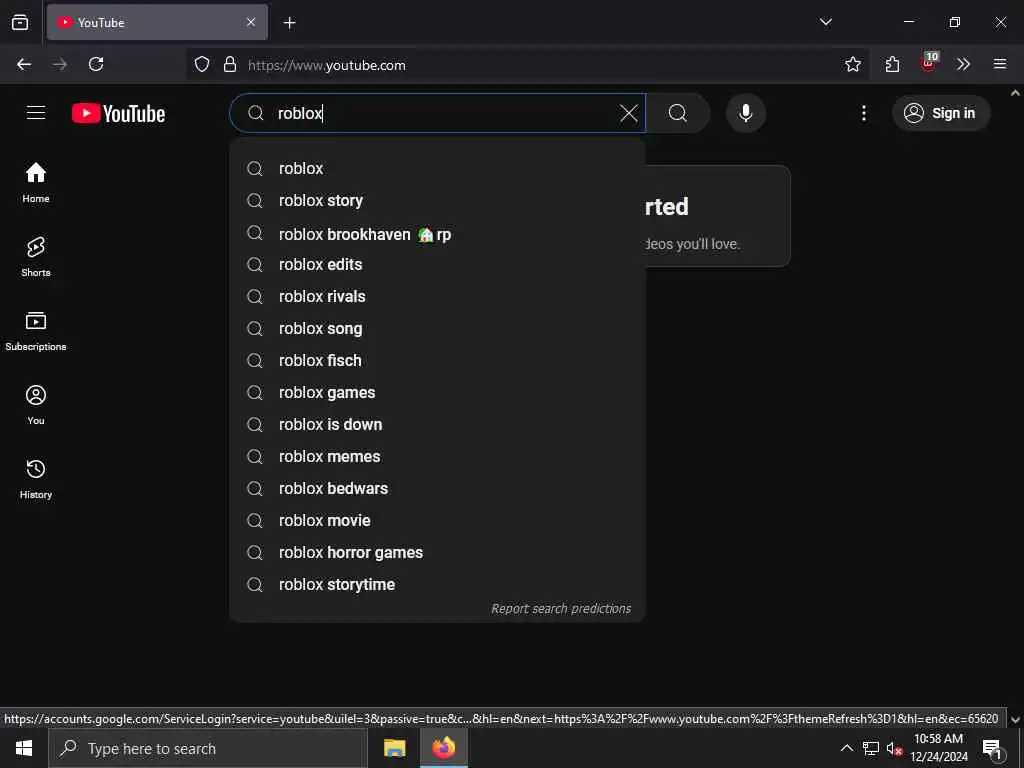1024x768 pixels.
Task: Open the uBlock extension icon with badge 10
Action: tap(929, 63)
